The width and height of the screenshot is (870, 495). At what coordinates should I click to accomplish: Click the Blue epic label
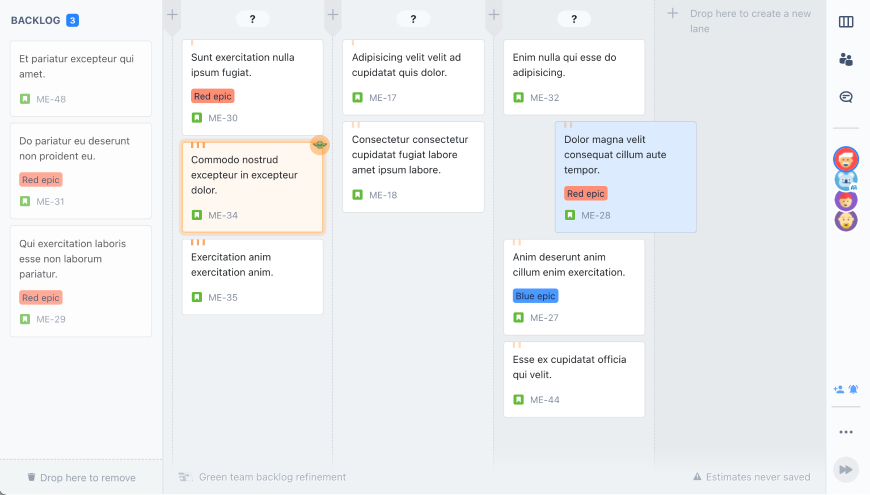coord(535,296)
